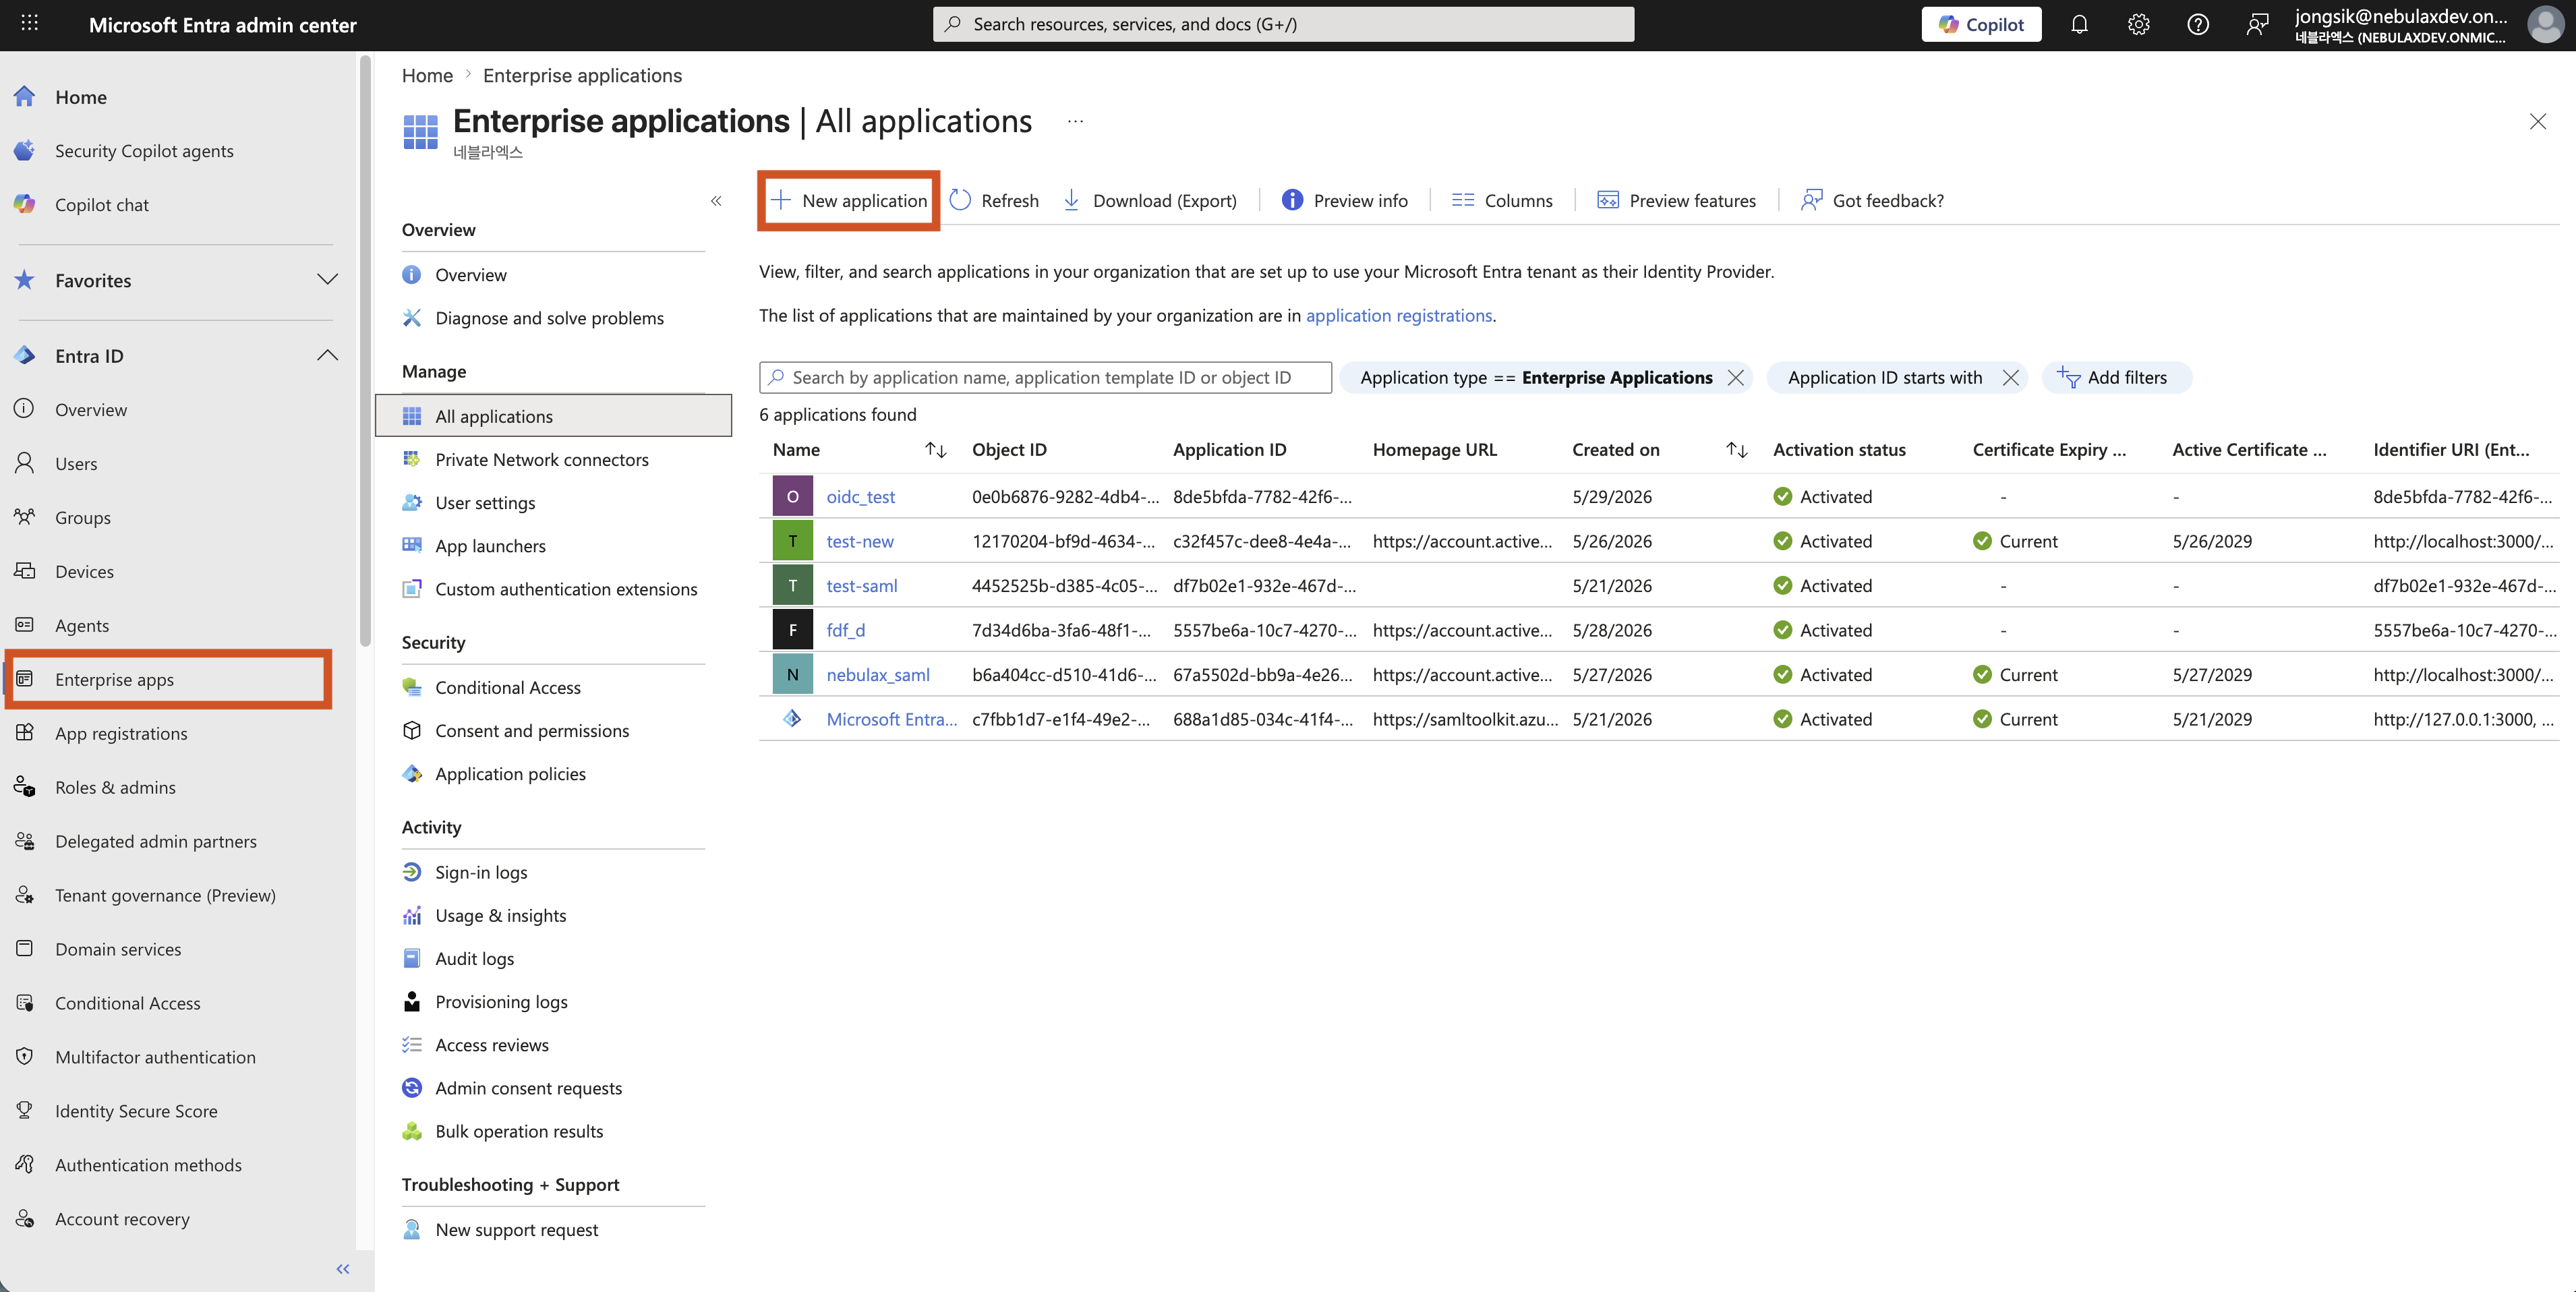Collapse the inner blade menu chevron
Screen dimensions: 2576x1292
click(x=716, y=201)
